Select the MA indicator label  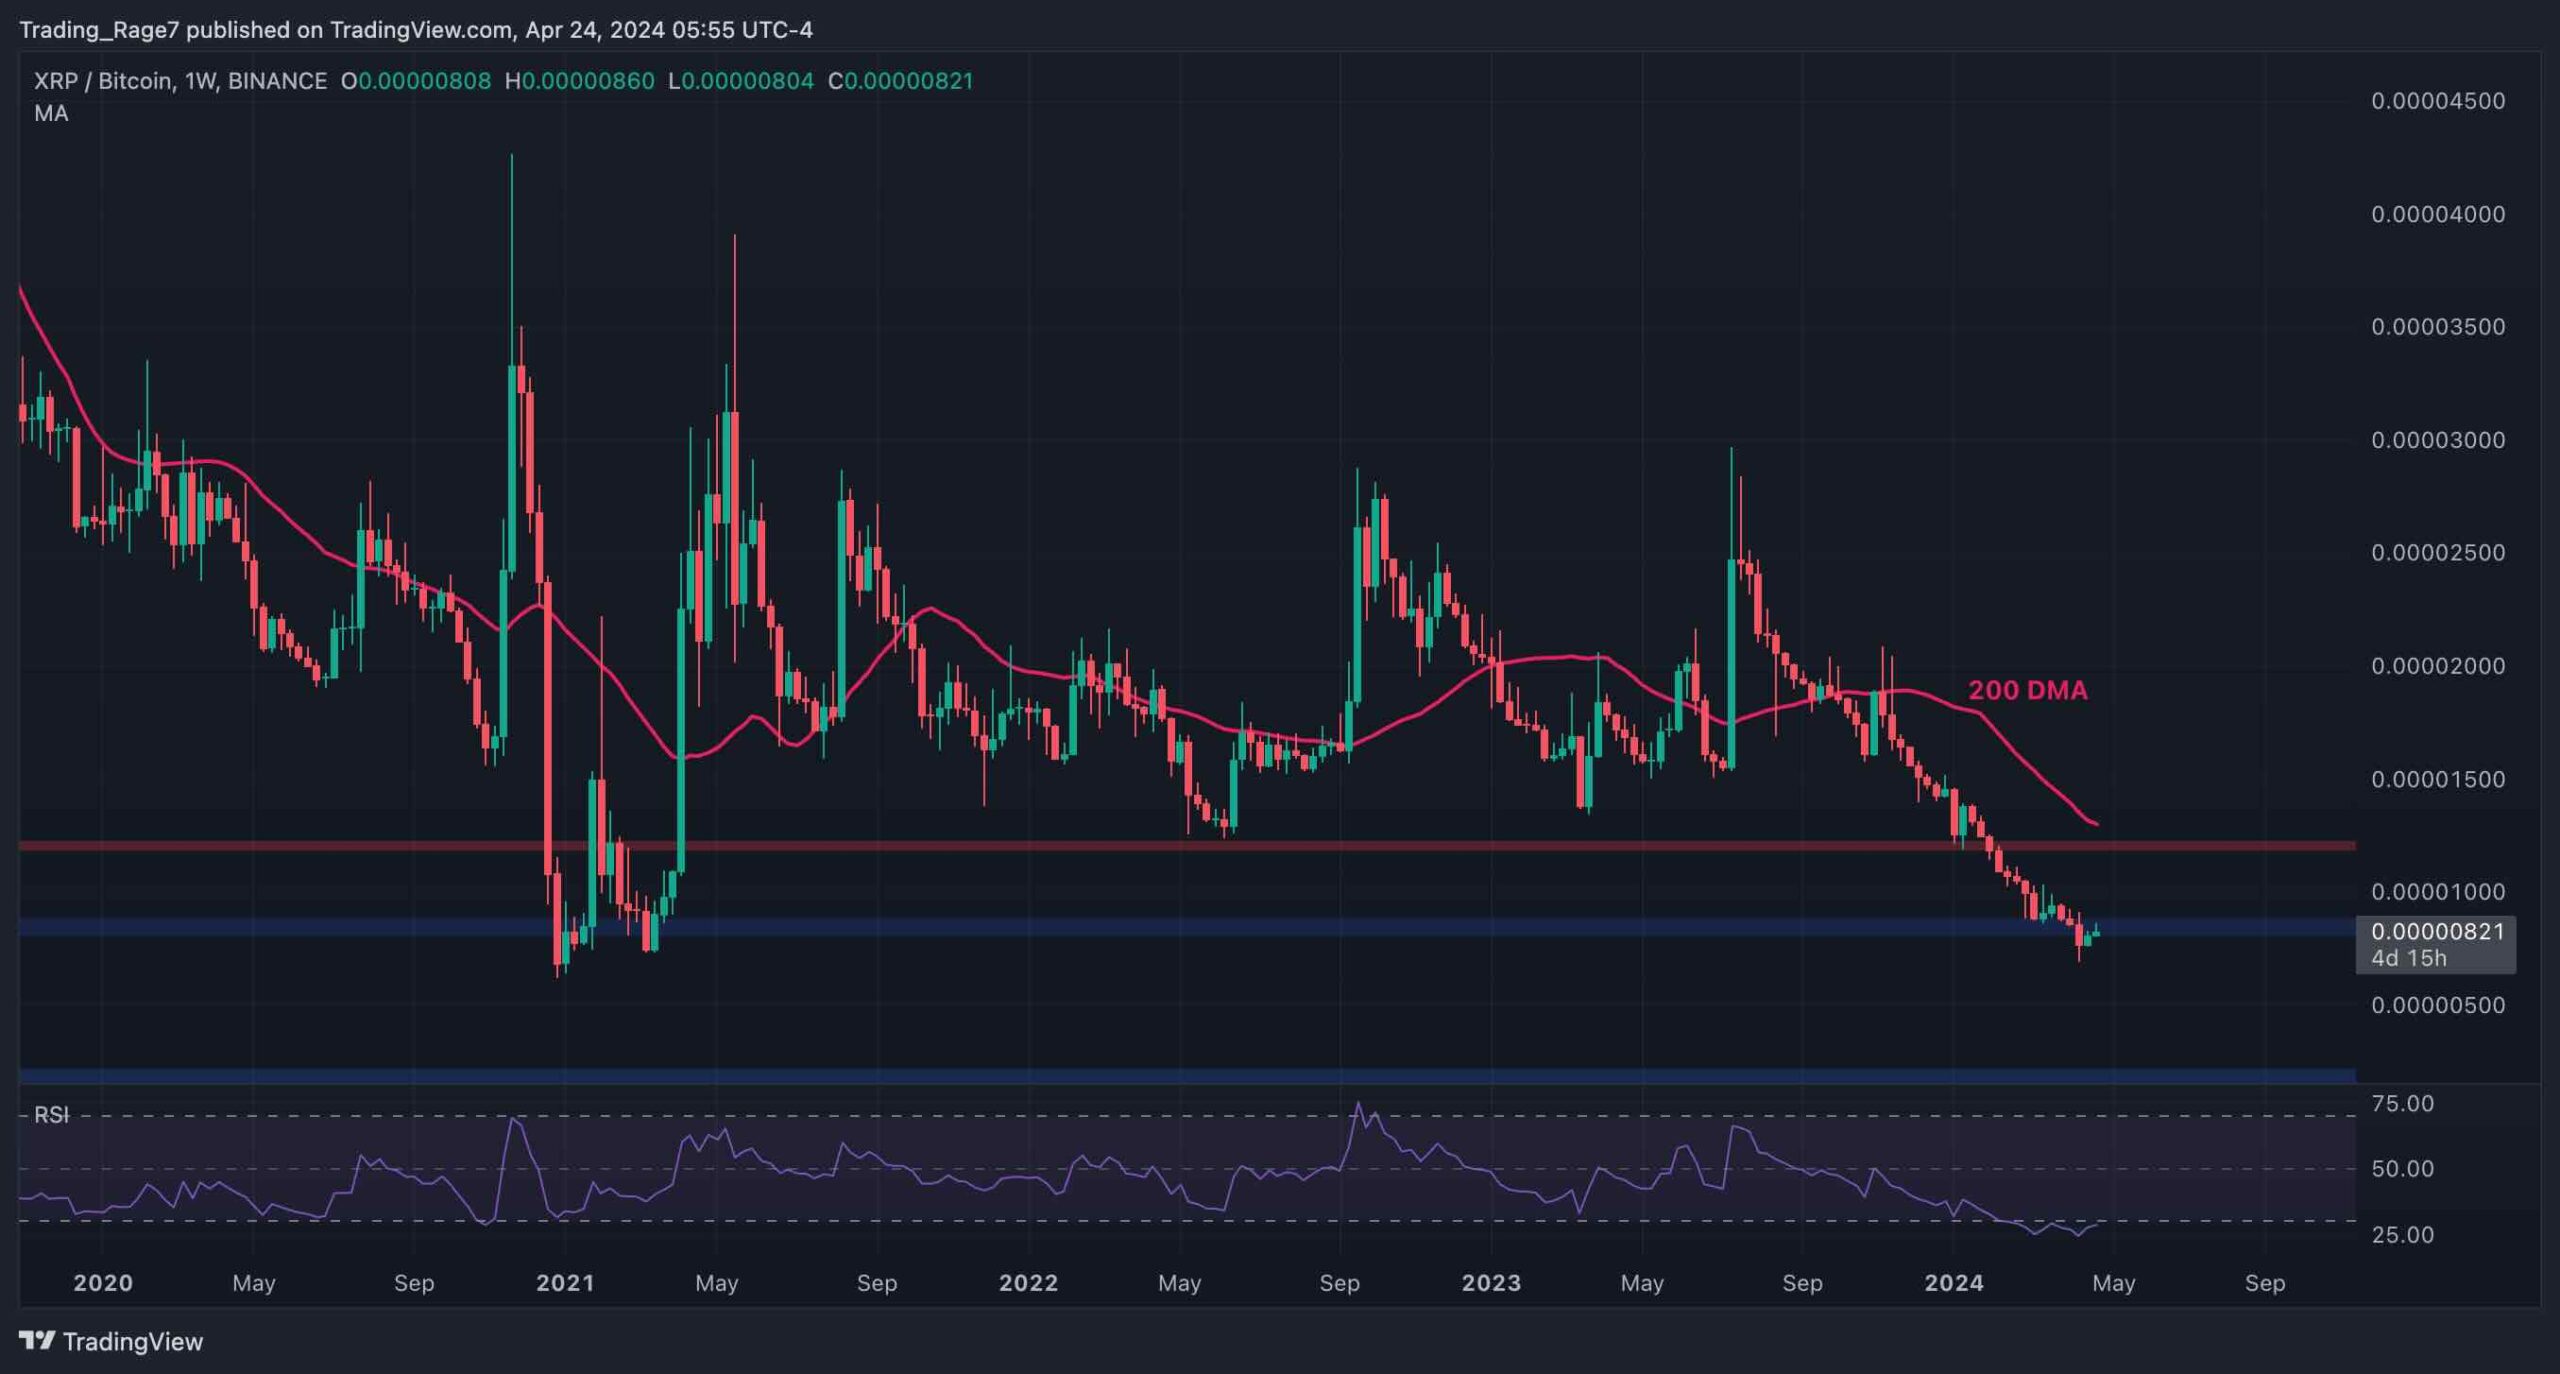(x=51, y=114)
